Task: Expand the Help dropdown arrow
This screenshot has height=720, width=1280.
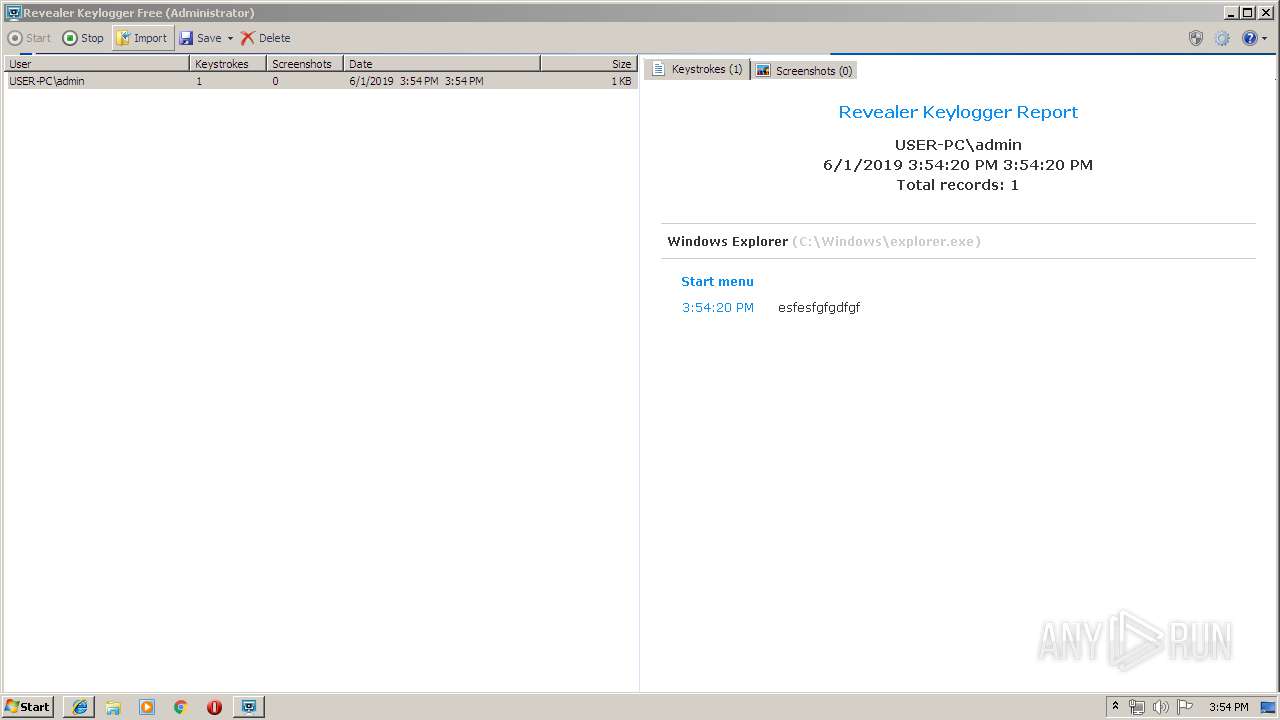Action: click(1264, 38)
